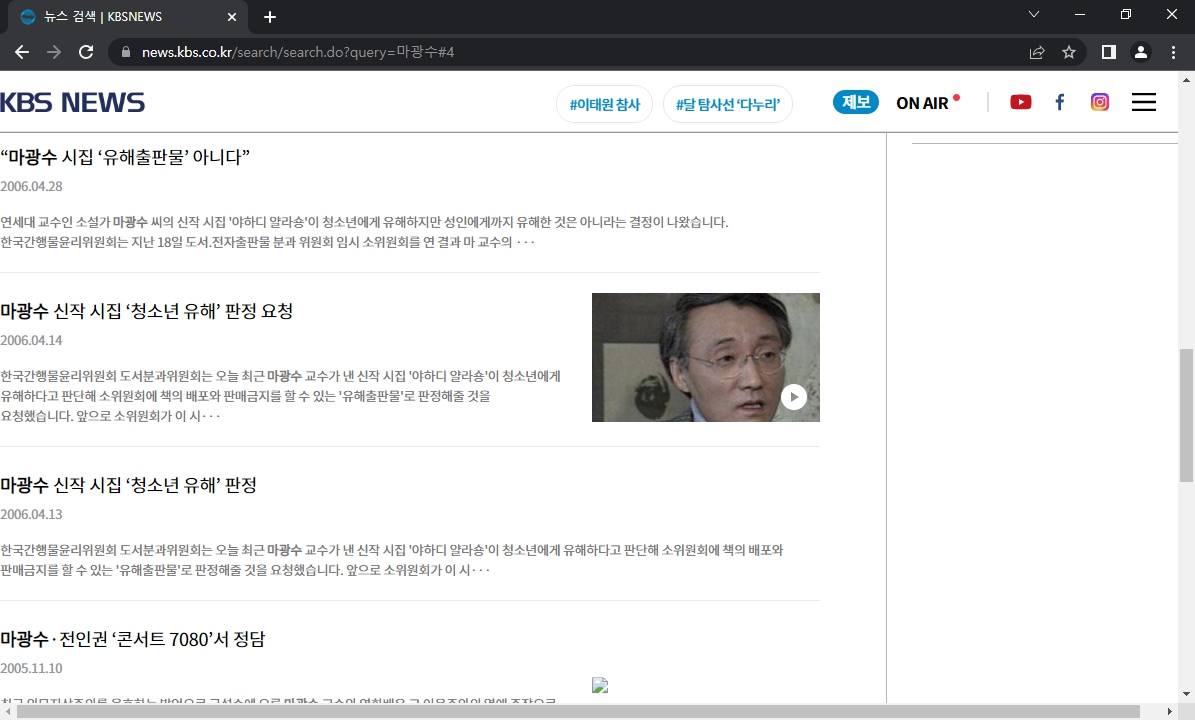Screen dimensions: 1195x720
Task: Click the date 2005.11.10
Action: (x=31, y=667)
